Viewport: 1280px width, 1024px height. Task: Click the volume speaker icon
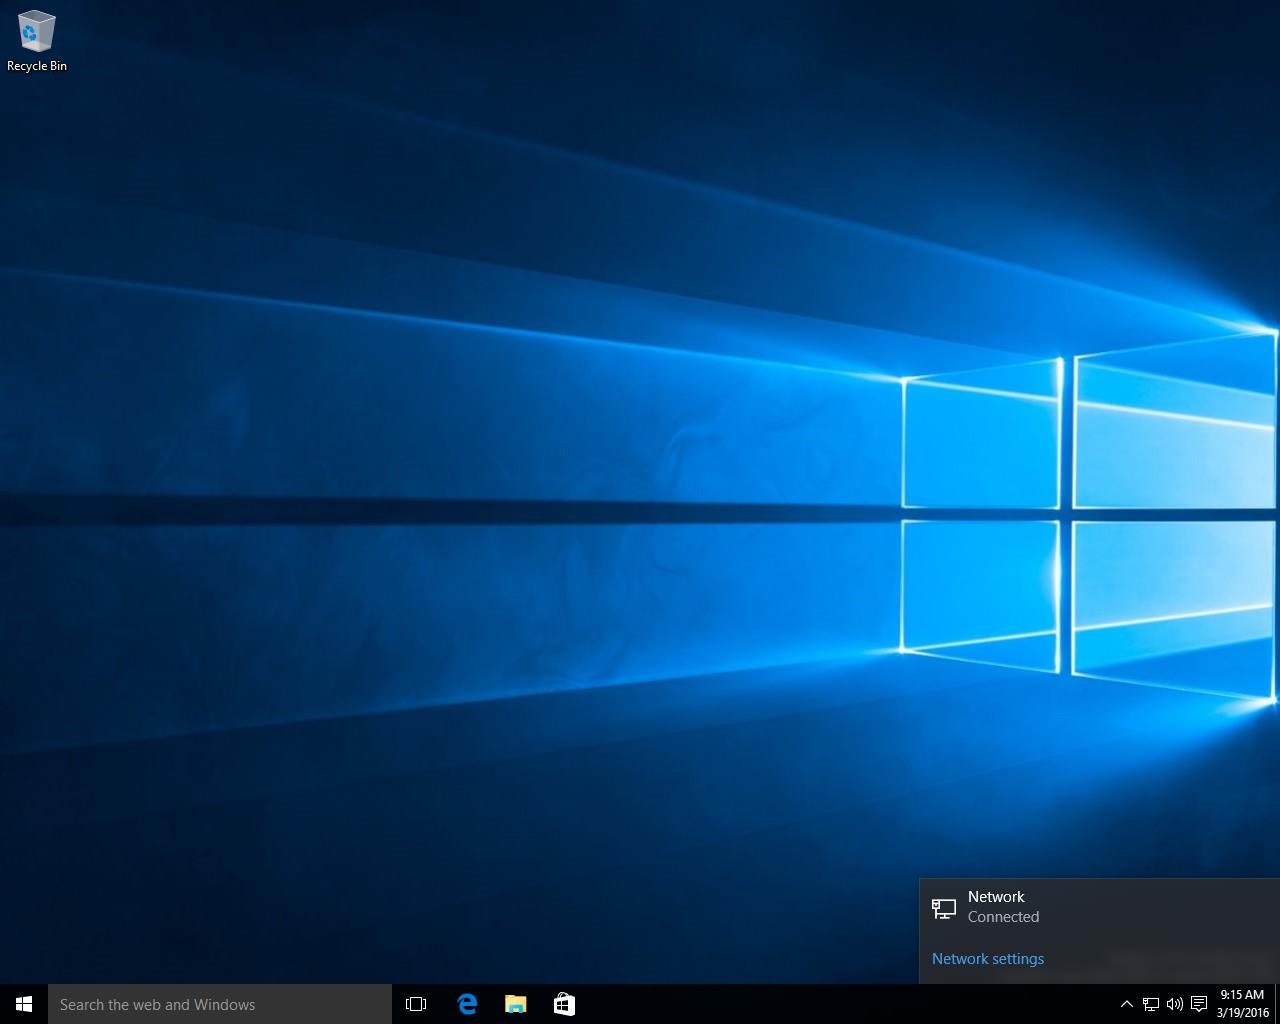[x=1175, y=1004]
